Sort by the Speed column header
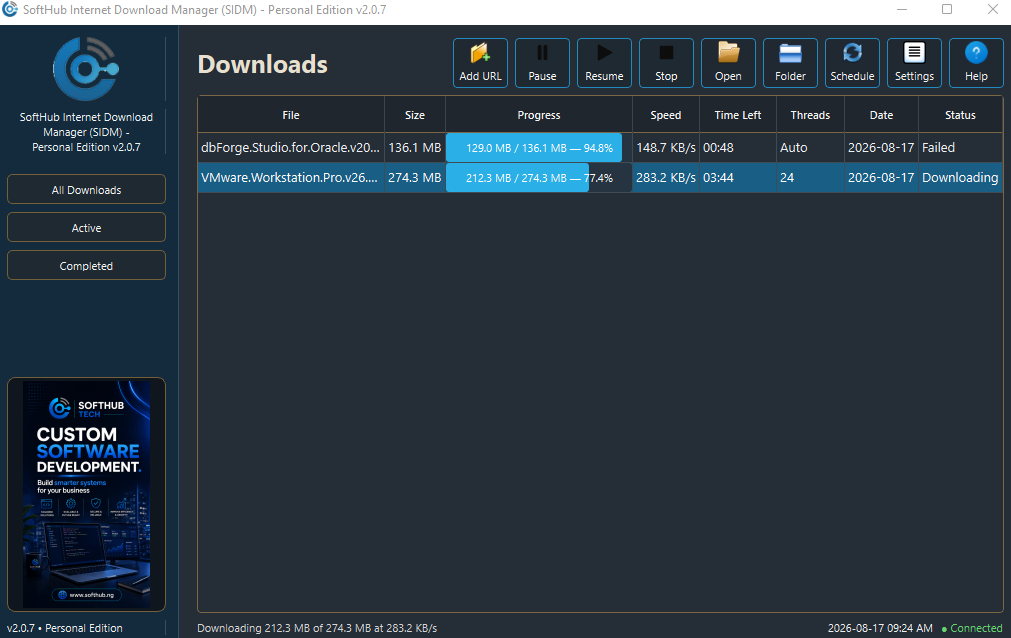 (x=665, y=115)
